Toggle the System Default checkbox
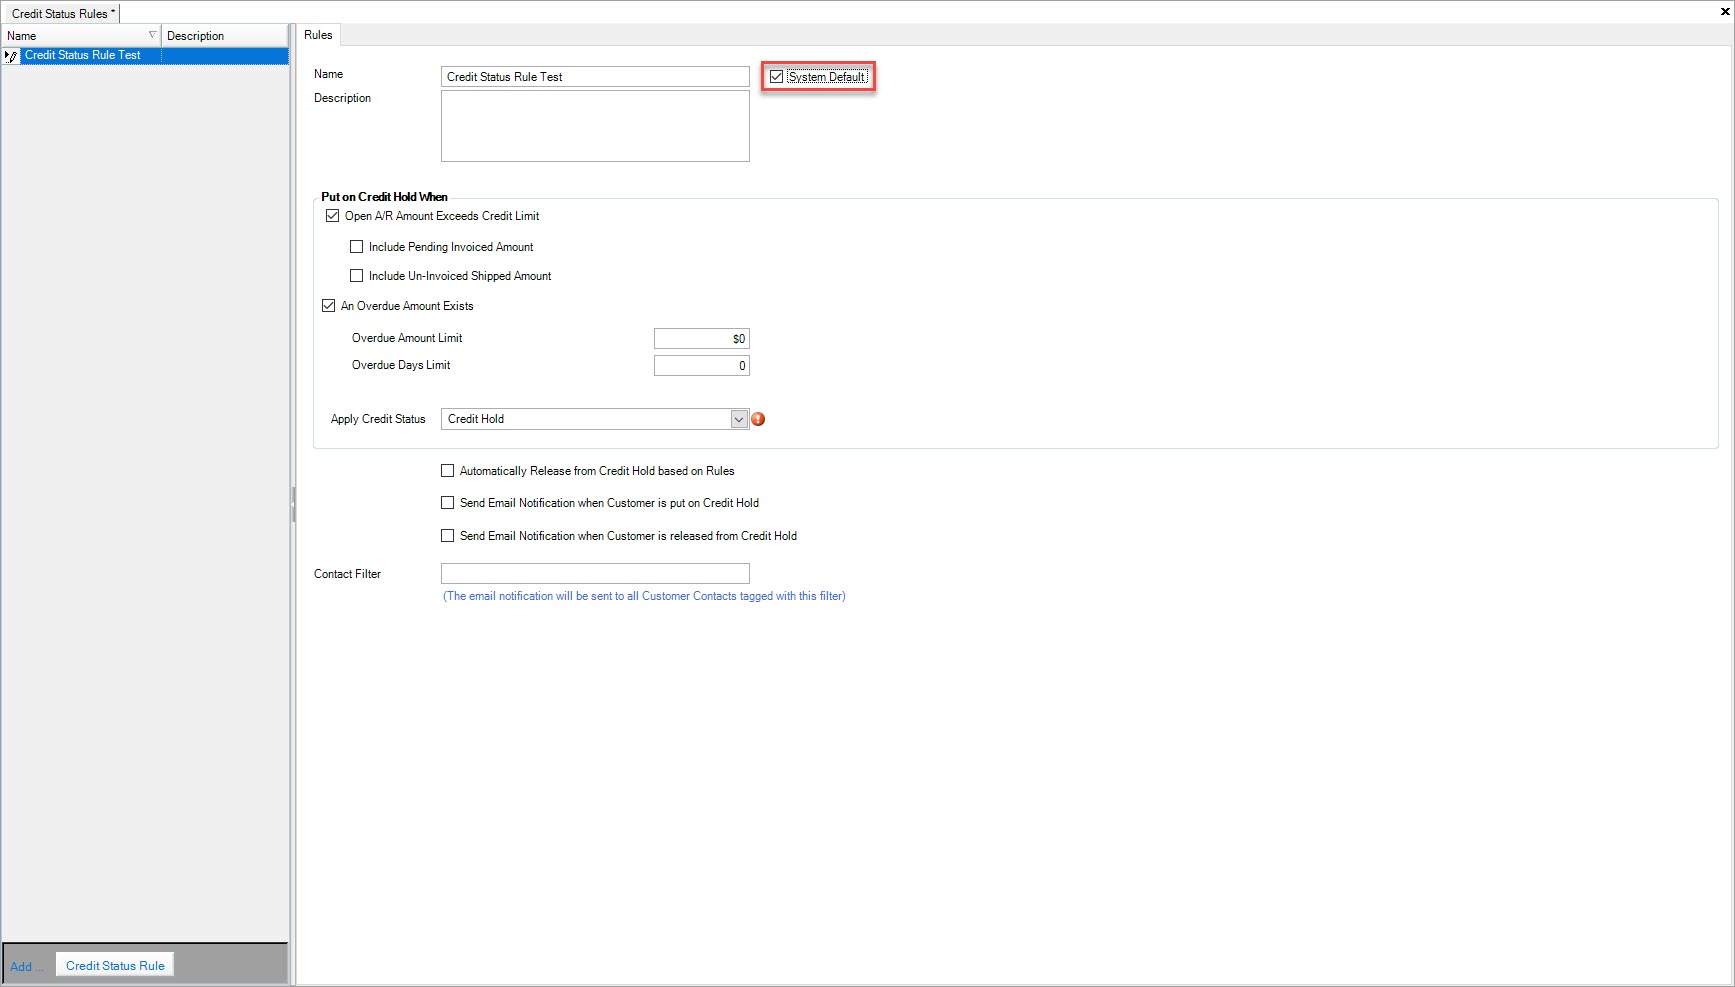Screen dimensions: 1735x987 (x=776, y=77)
